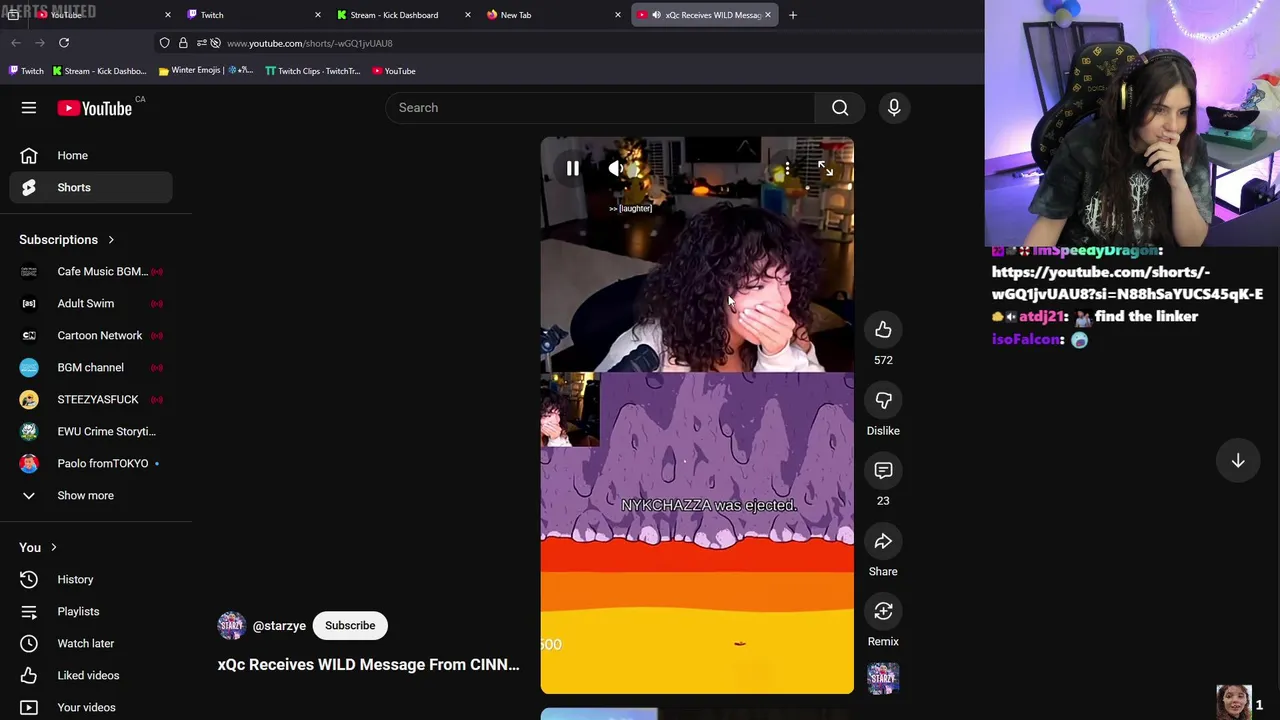Close the xQc Receives WILD Message tab
The height and width of the screenshot is (720, 1280).
768,15
